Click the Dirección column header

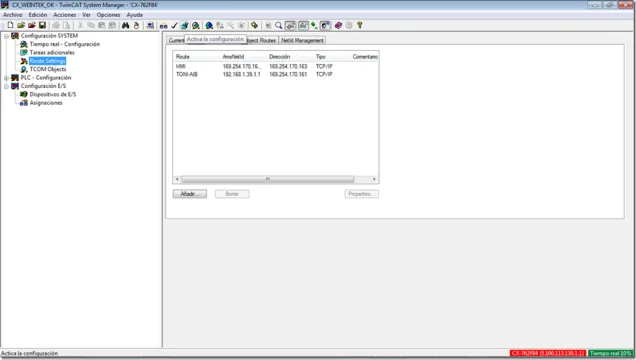[x=290, y=57]
